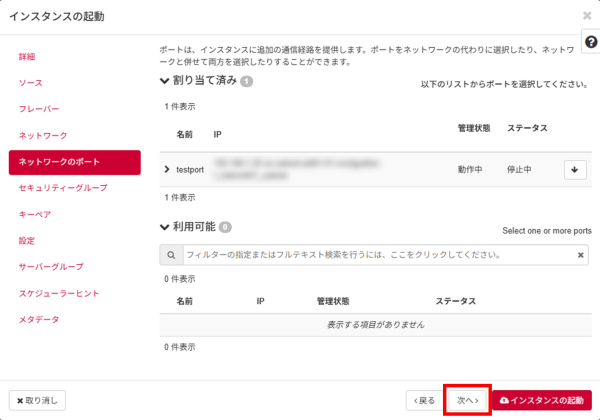Screen dimensions: 600x420
Task: Click the help question mark icon
Action: pos(590,43)
